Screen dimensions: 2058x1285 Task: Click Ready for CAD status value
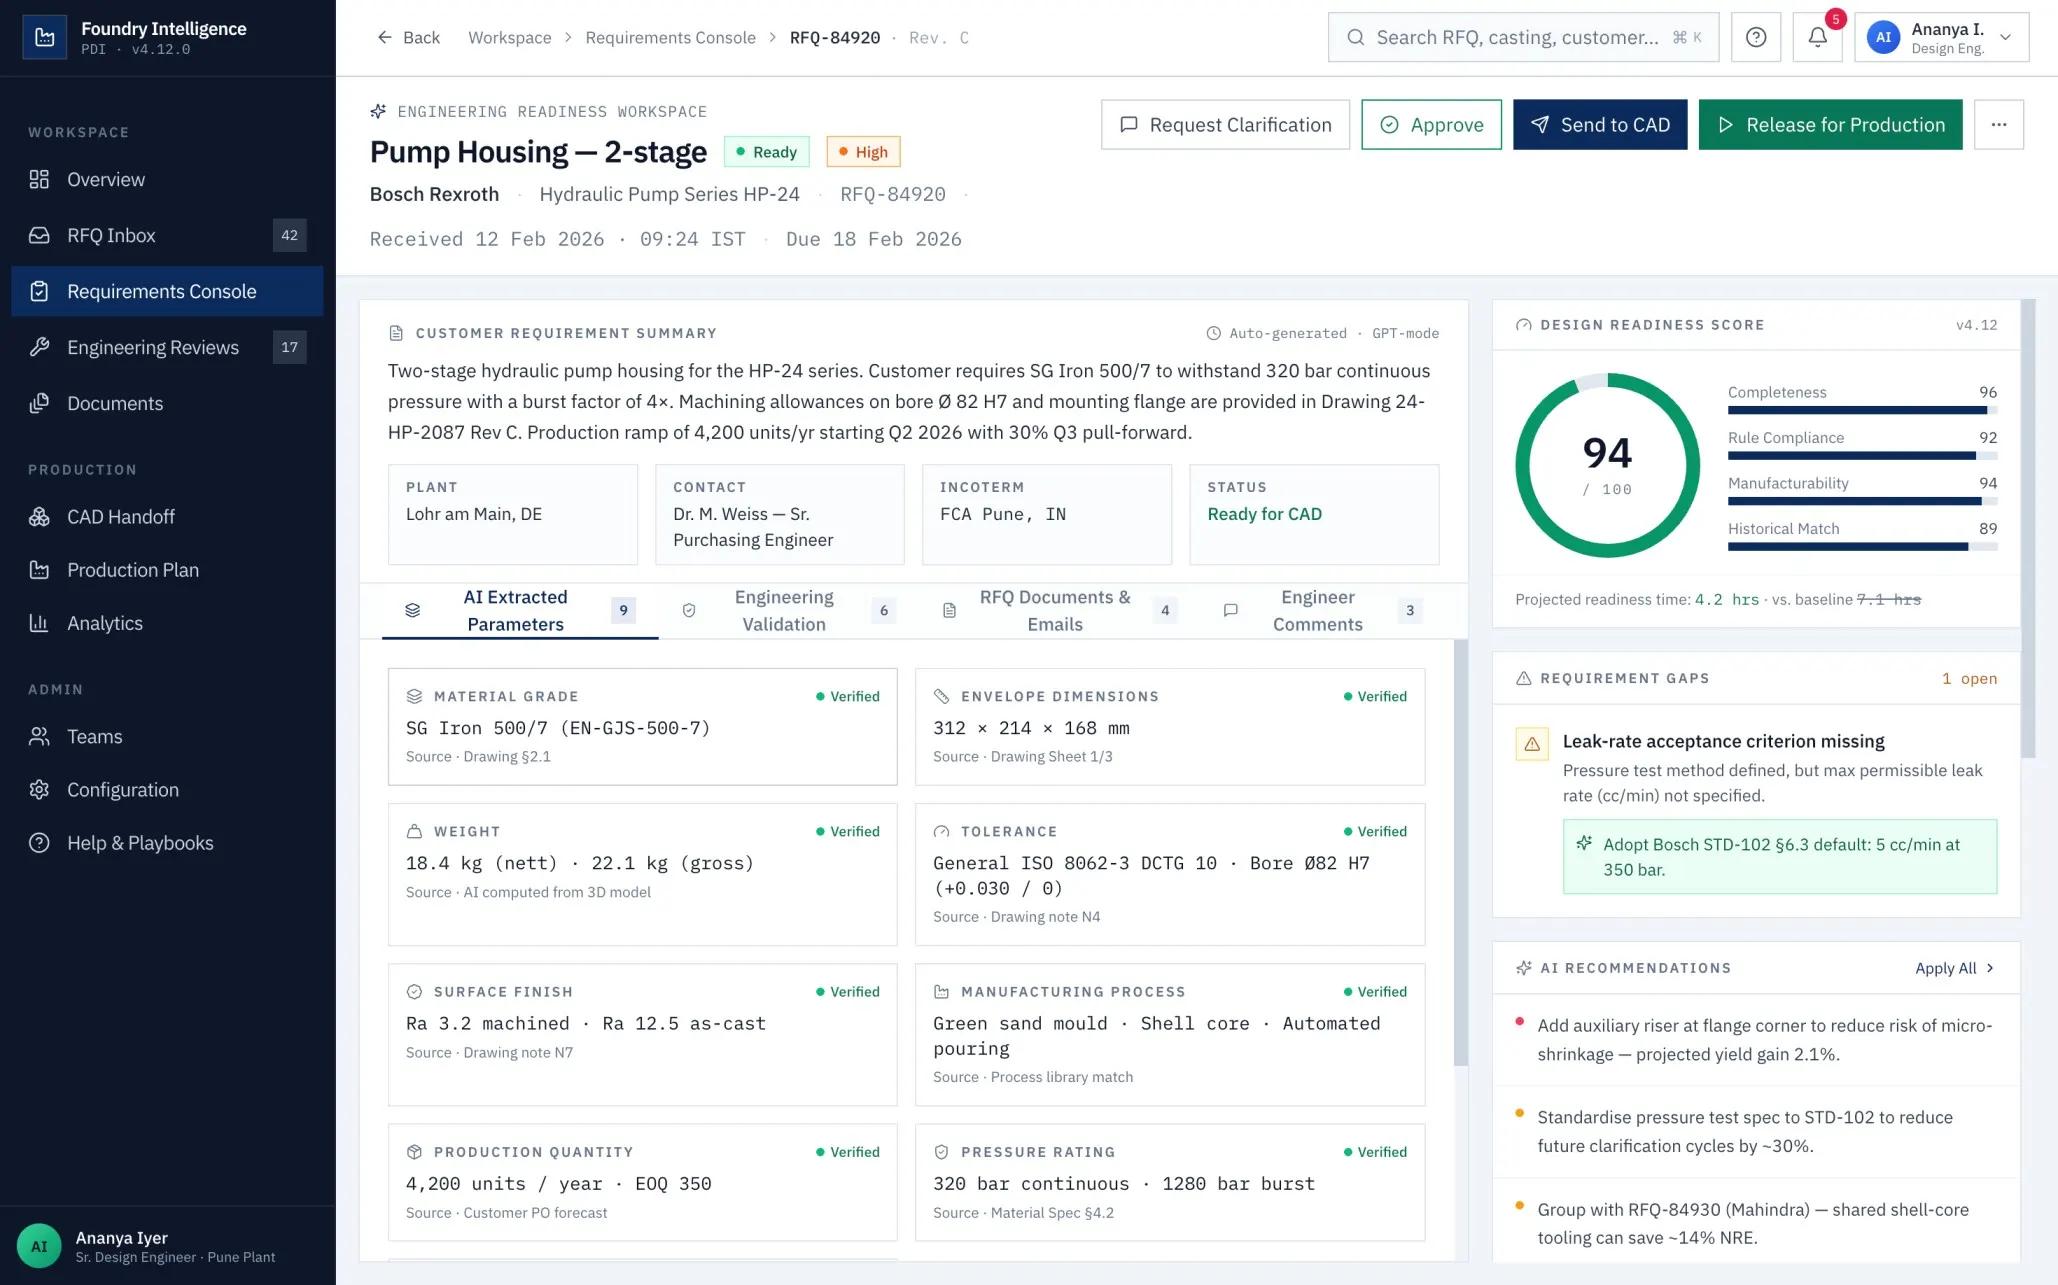coord(1264,514)
